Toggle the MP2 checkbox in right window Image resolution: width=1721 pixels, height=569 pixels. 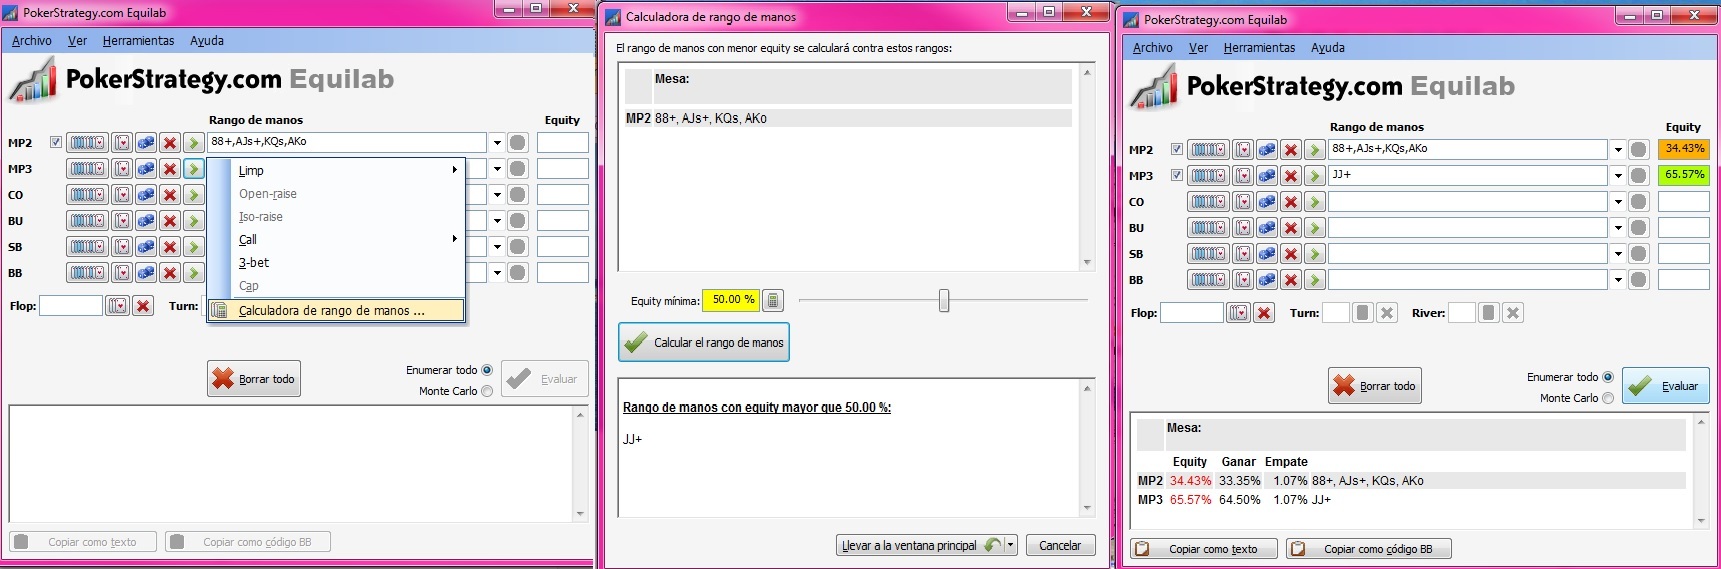pos(1177,149)
